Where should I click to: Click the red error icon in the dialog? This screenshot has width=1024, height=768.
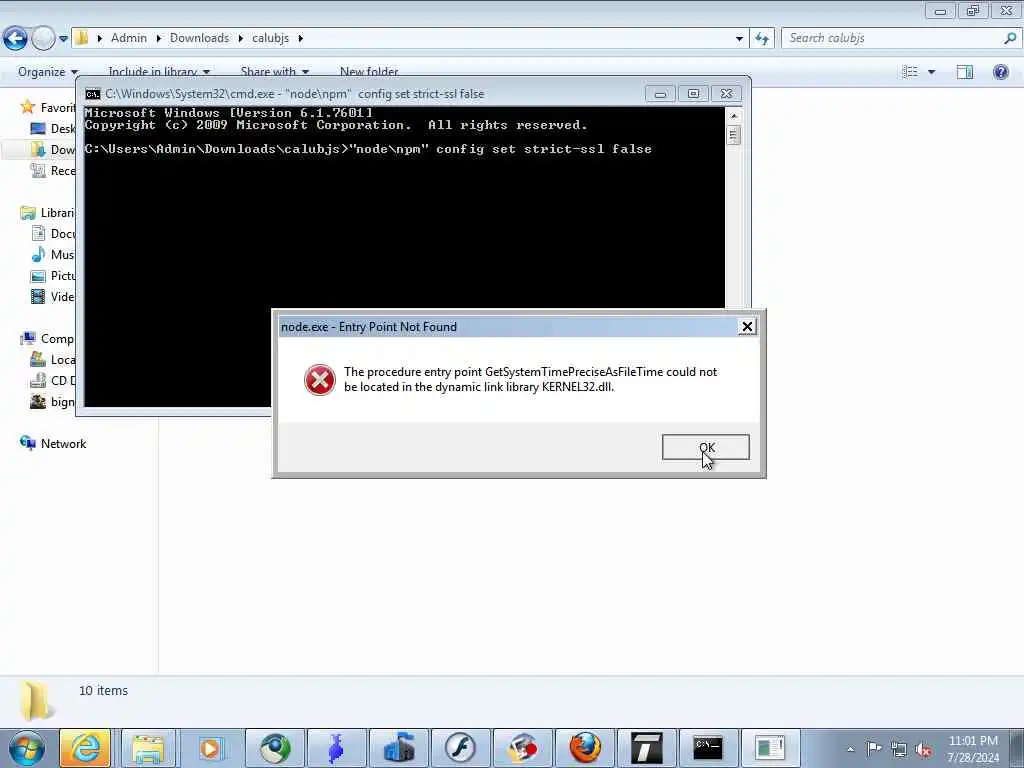319,379
